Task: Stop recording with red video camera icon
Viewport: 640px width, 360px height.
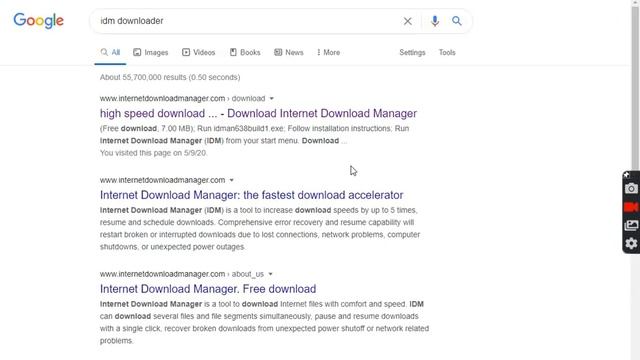Action: click(x=631, y=207)
